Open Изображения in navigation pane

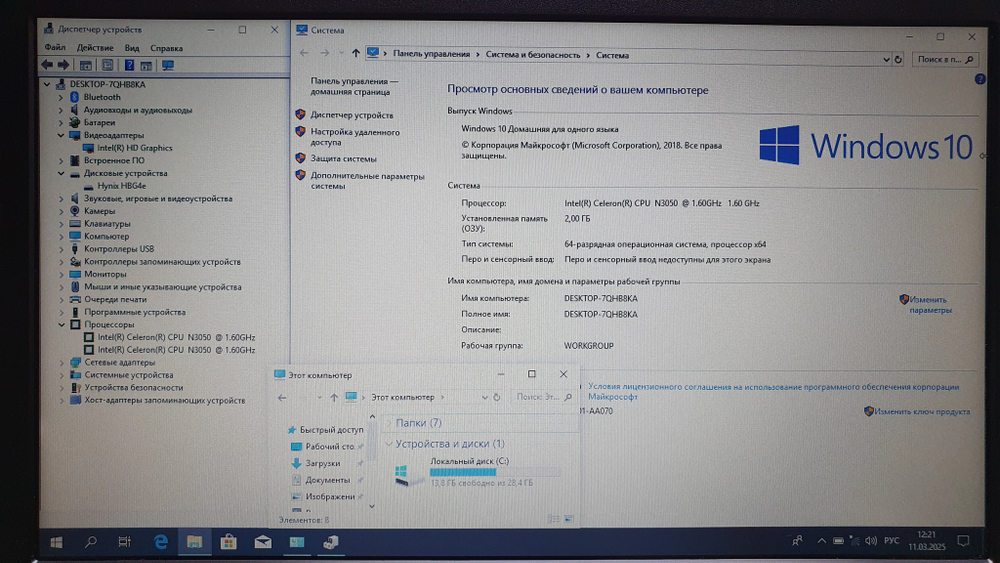pos(330,497)
